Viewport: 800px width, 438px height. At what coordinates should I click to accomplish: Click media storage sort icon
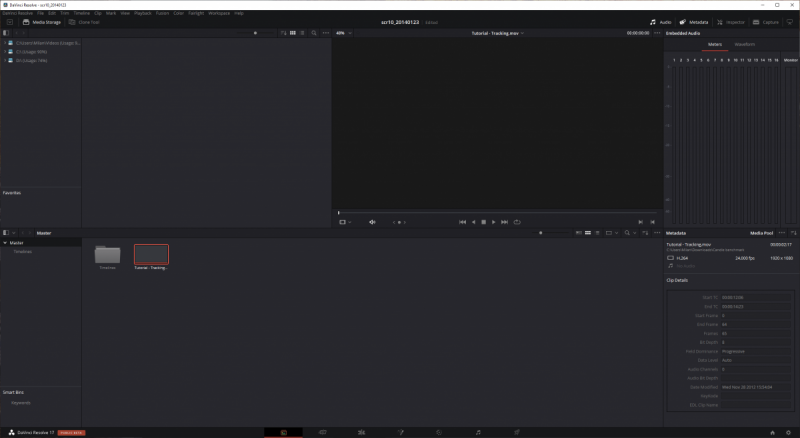[283, 33]
